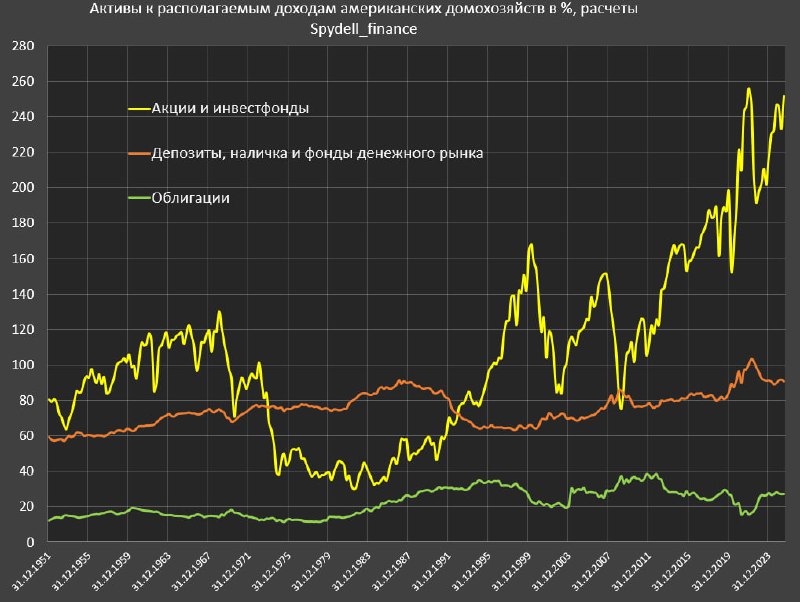Select the x-axis date "31.12.2003"

[x=551, y=571]
